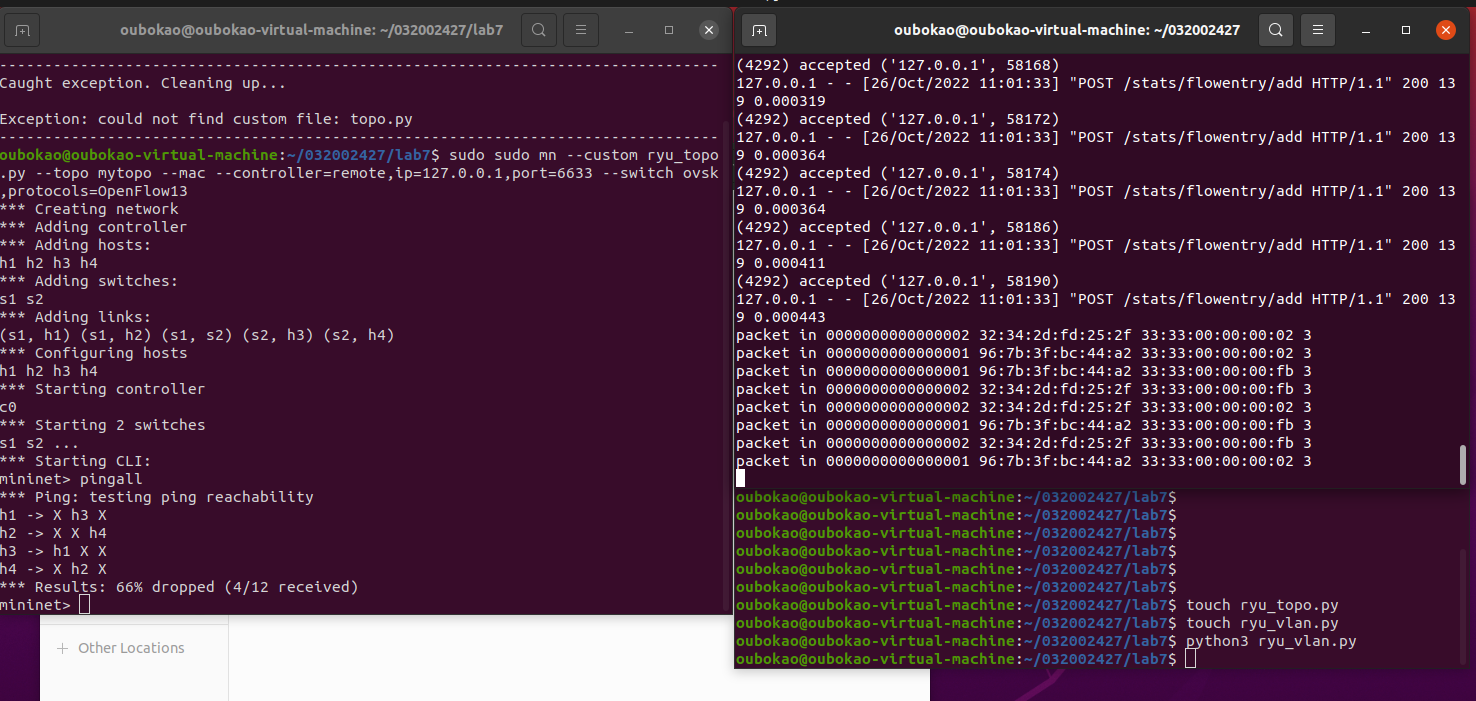This screenshot has width=1476, height=701.
Task: Click the '*** Starting 2 switches' line
Action: coord(103,425)
